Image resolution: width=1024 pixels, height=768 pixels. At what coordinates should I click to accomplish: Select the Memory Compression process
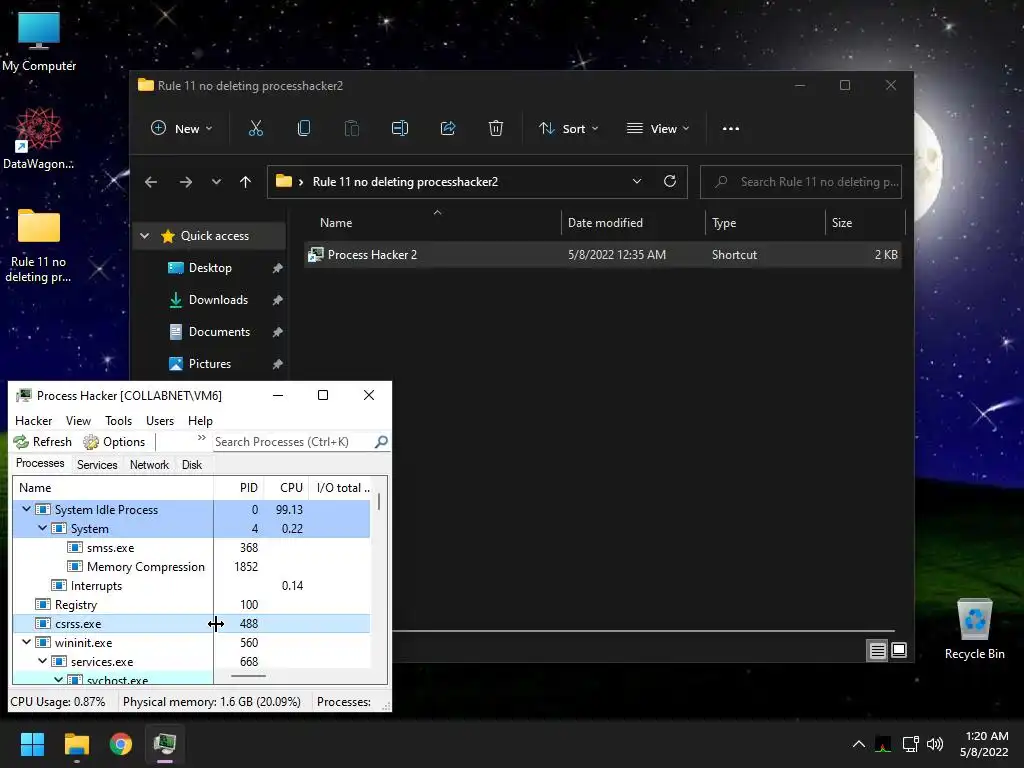coord(191,567)
